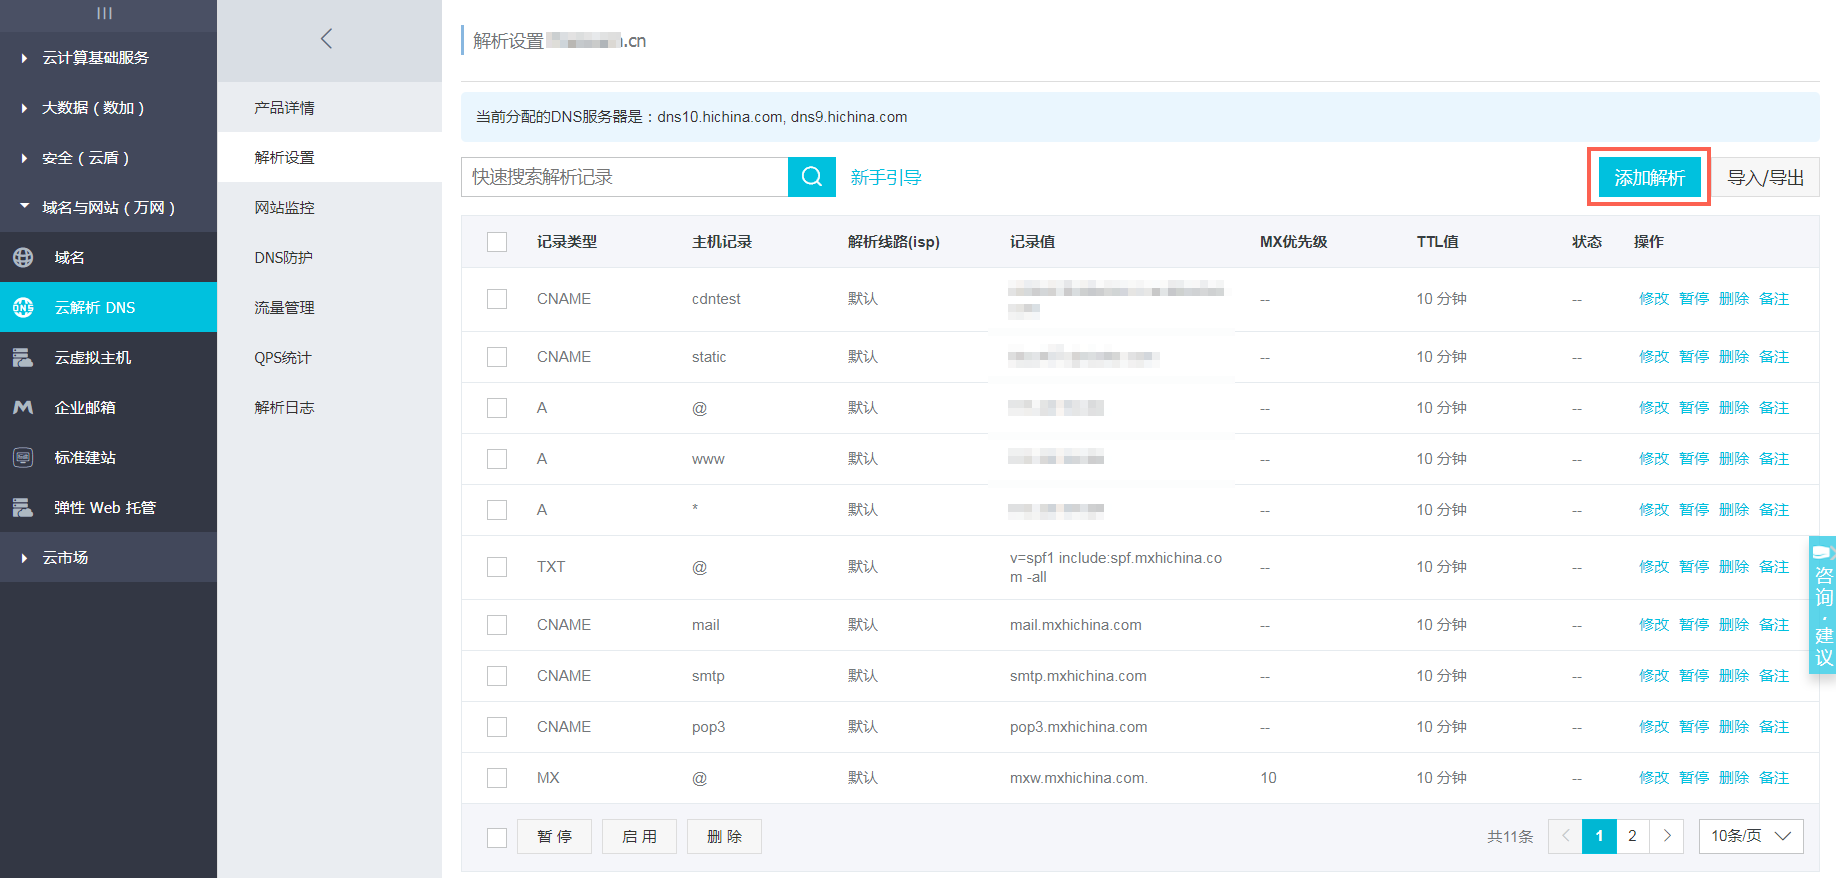Click the 云解析 DNS icon
Viewport: 1836px width, 878px height.
coord(23,307)
